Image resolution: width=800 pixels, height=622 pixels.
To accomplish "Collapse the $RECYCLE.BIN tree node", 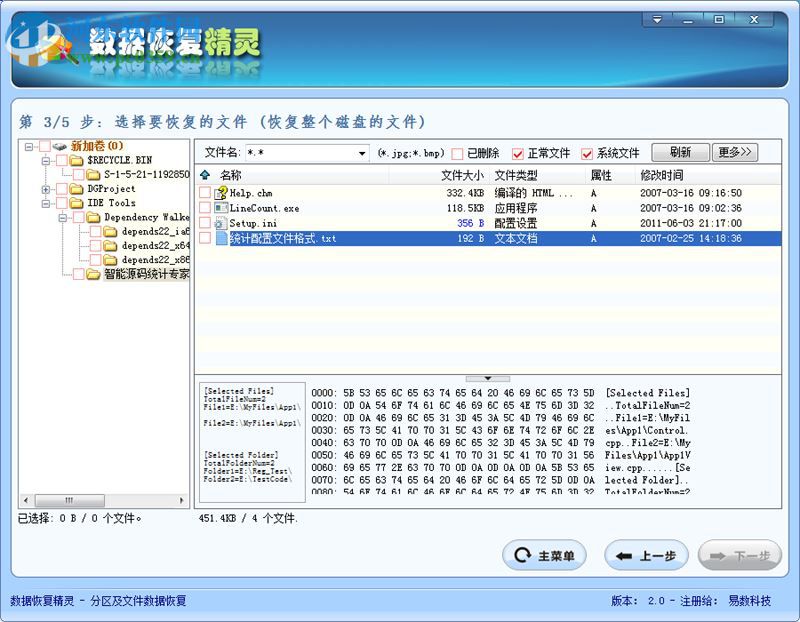I will point(45,161).
